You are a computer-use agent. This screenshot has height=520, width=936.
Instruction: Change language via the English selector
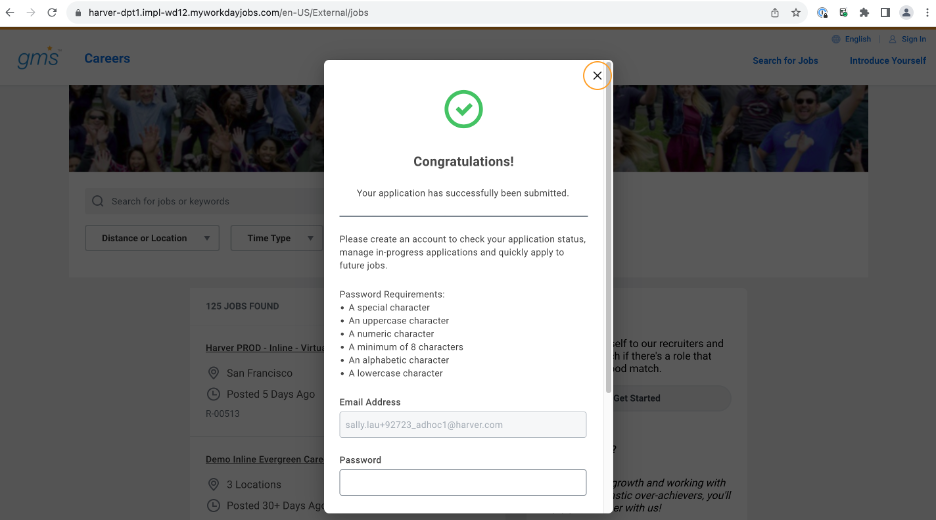(851, 39)
